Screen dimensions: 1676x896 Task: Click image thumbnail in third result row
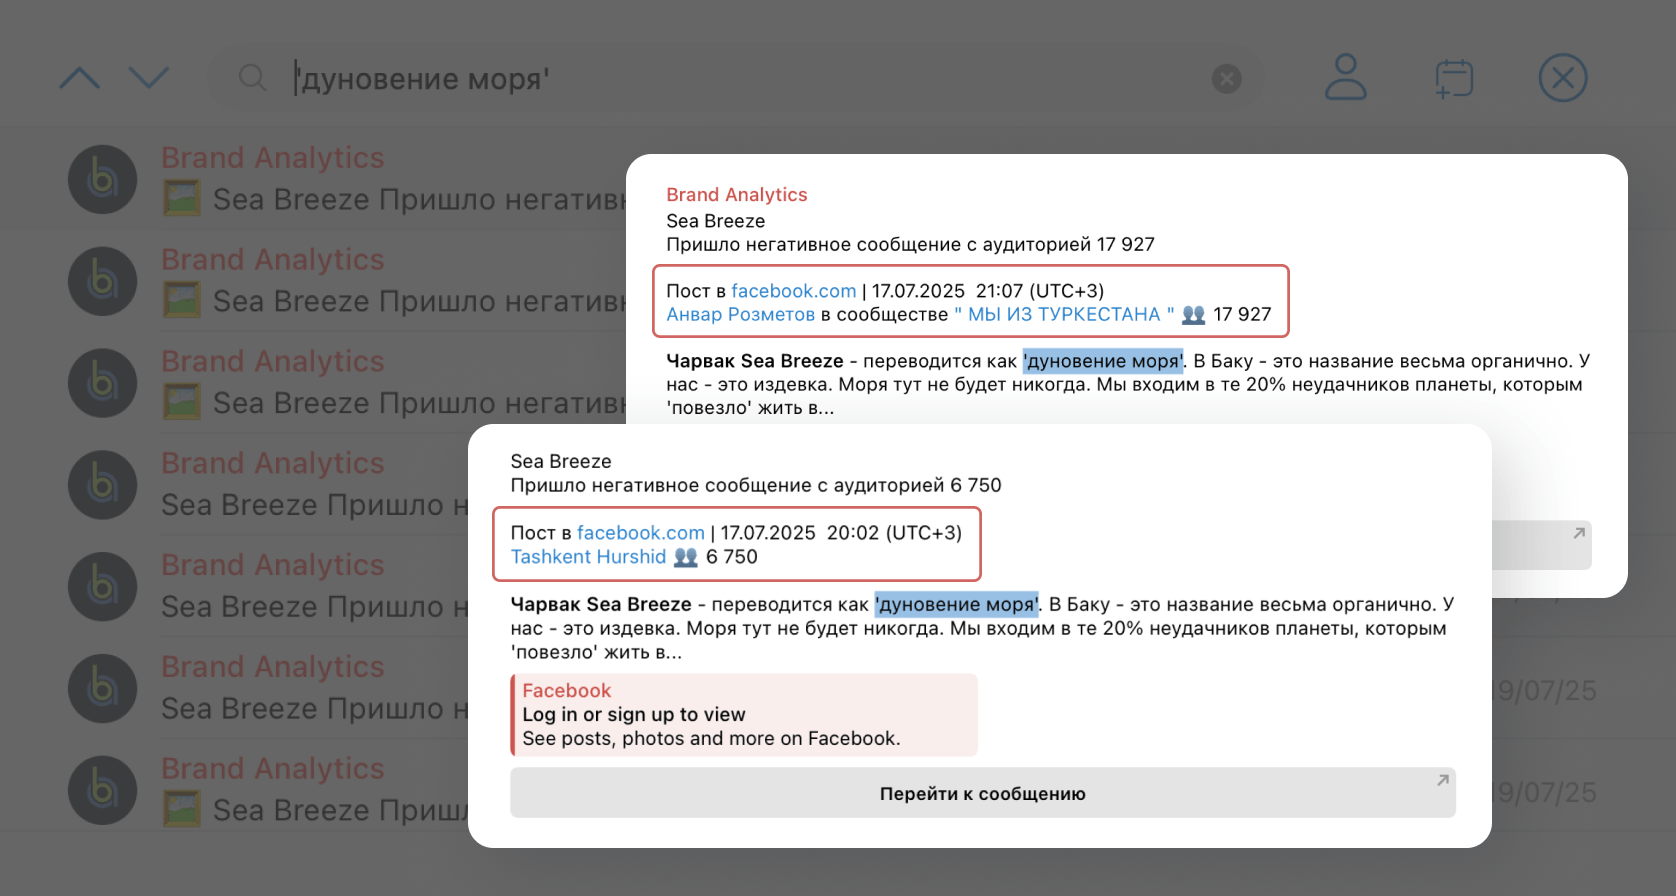point(182,403)
